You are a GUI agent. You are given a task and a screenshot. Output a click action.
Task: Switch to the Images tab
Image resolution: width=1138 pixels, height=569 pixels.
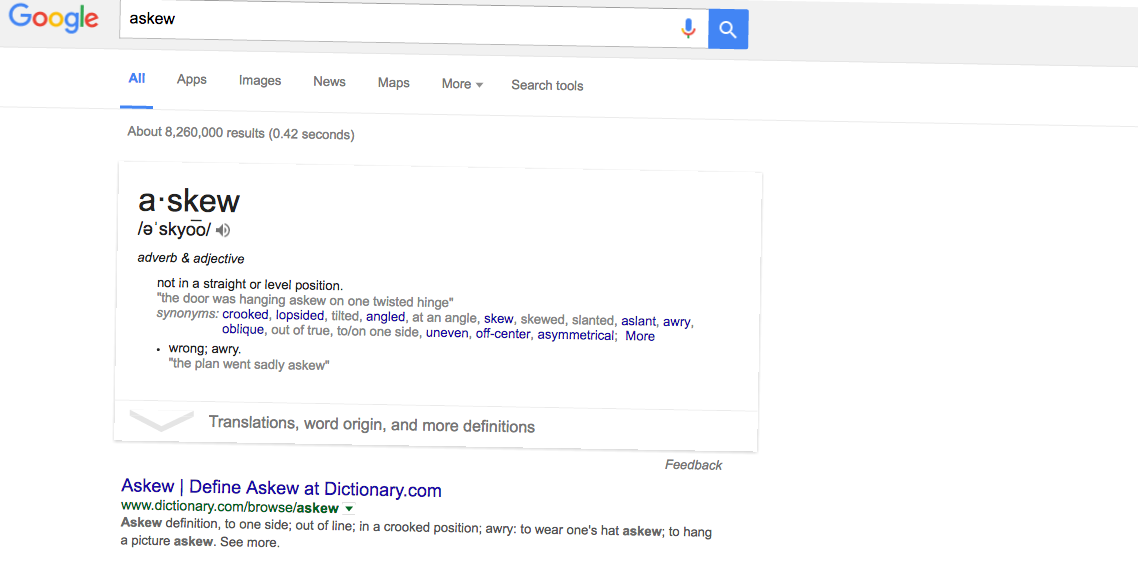pyautogui.click(x=260, y=81)
